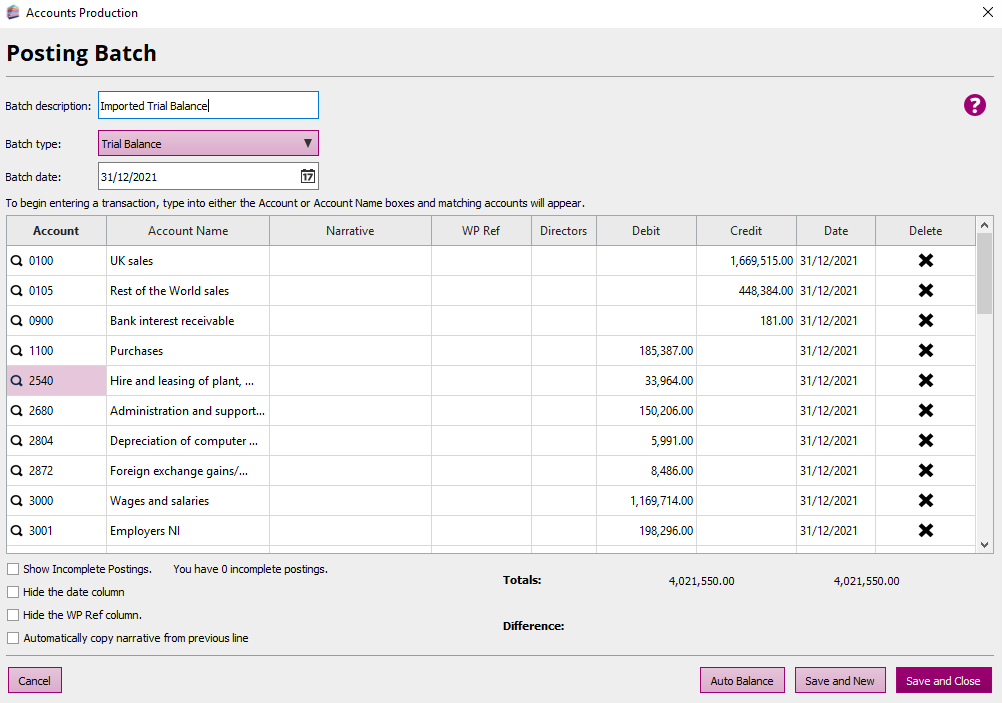The image size is (1002, 703).
Task: Click the Batch description text field
Action: coord(208,106)
